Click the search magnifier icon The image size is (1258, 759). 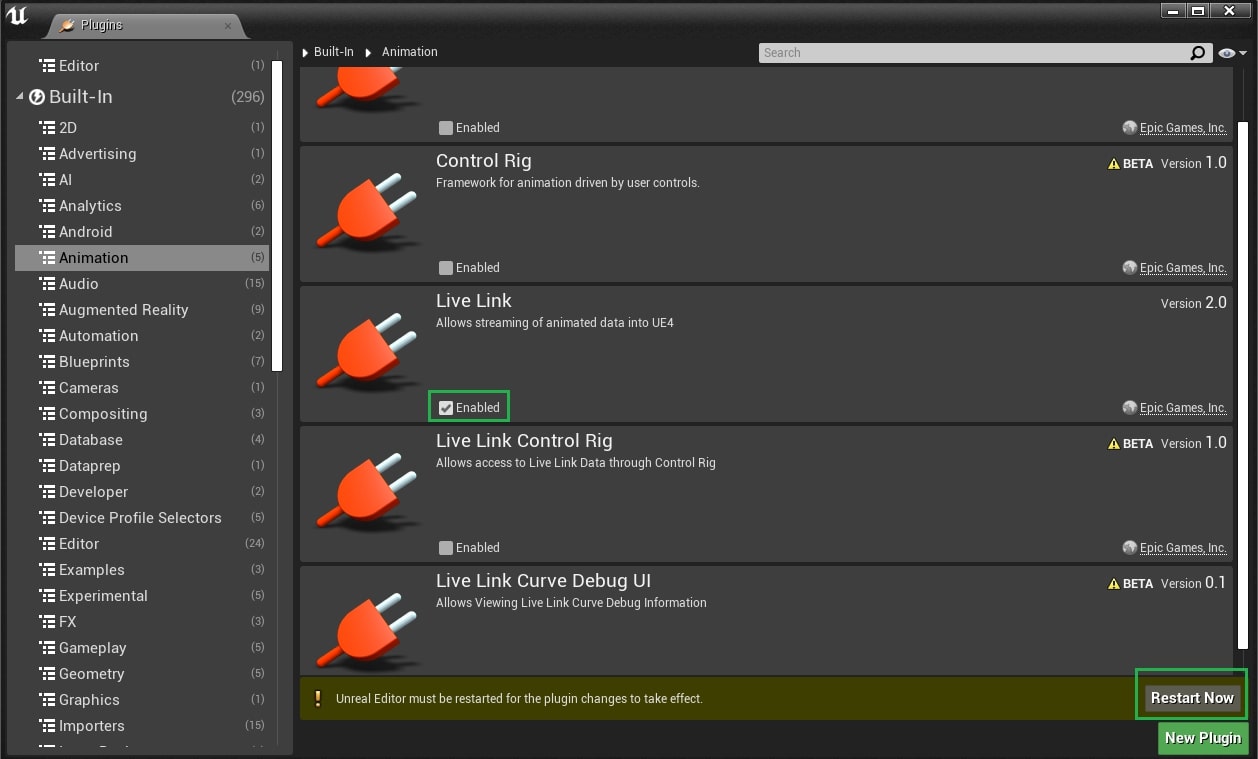pos(1197,53)
